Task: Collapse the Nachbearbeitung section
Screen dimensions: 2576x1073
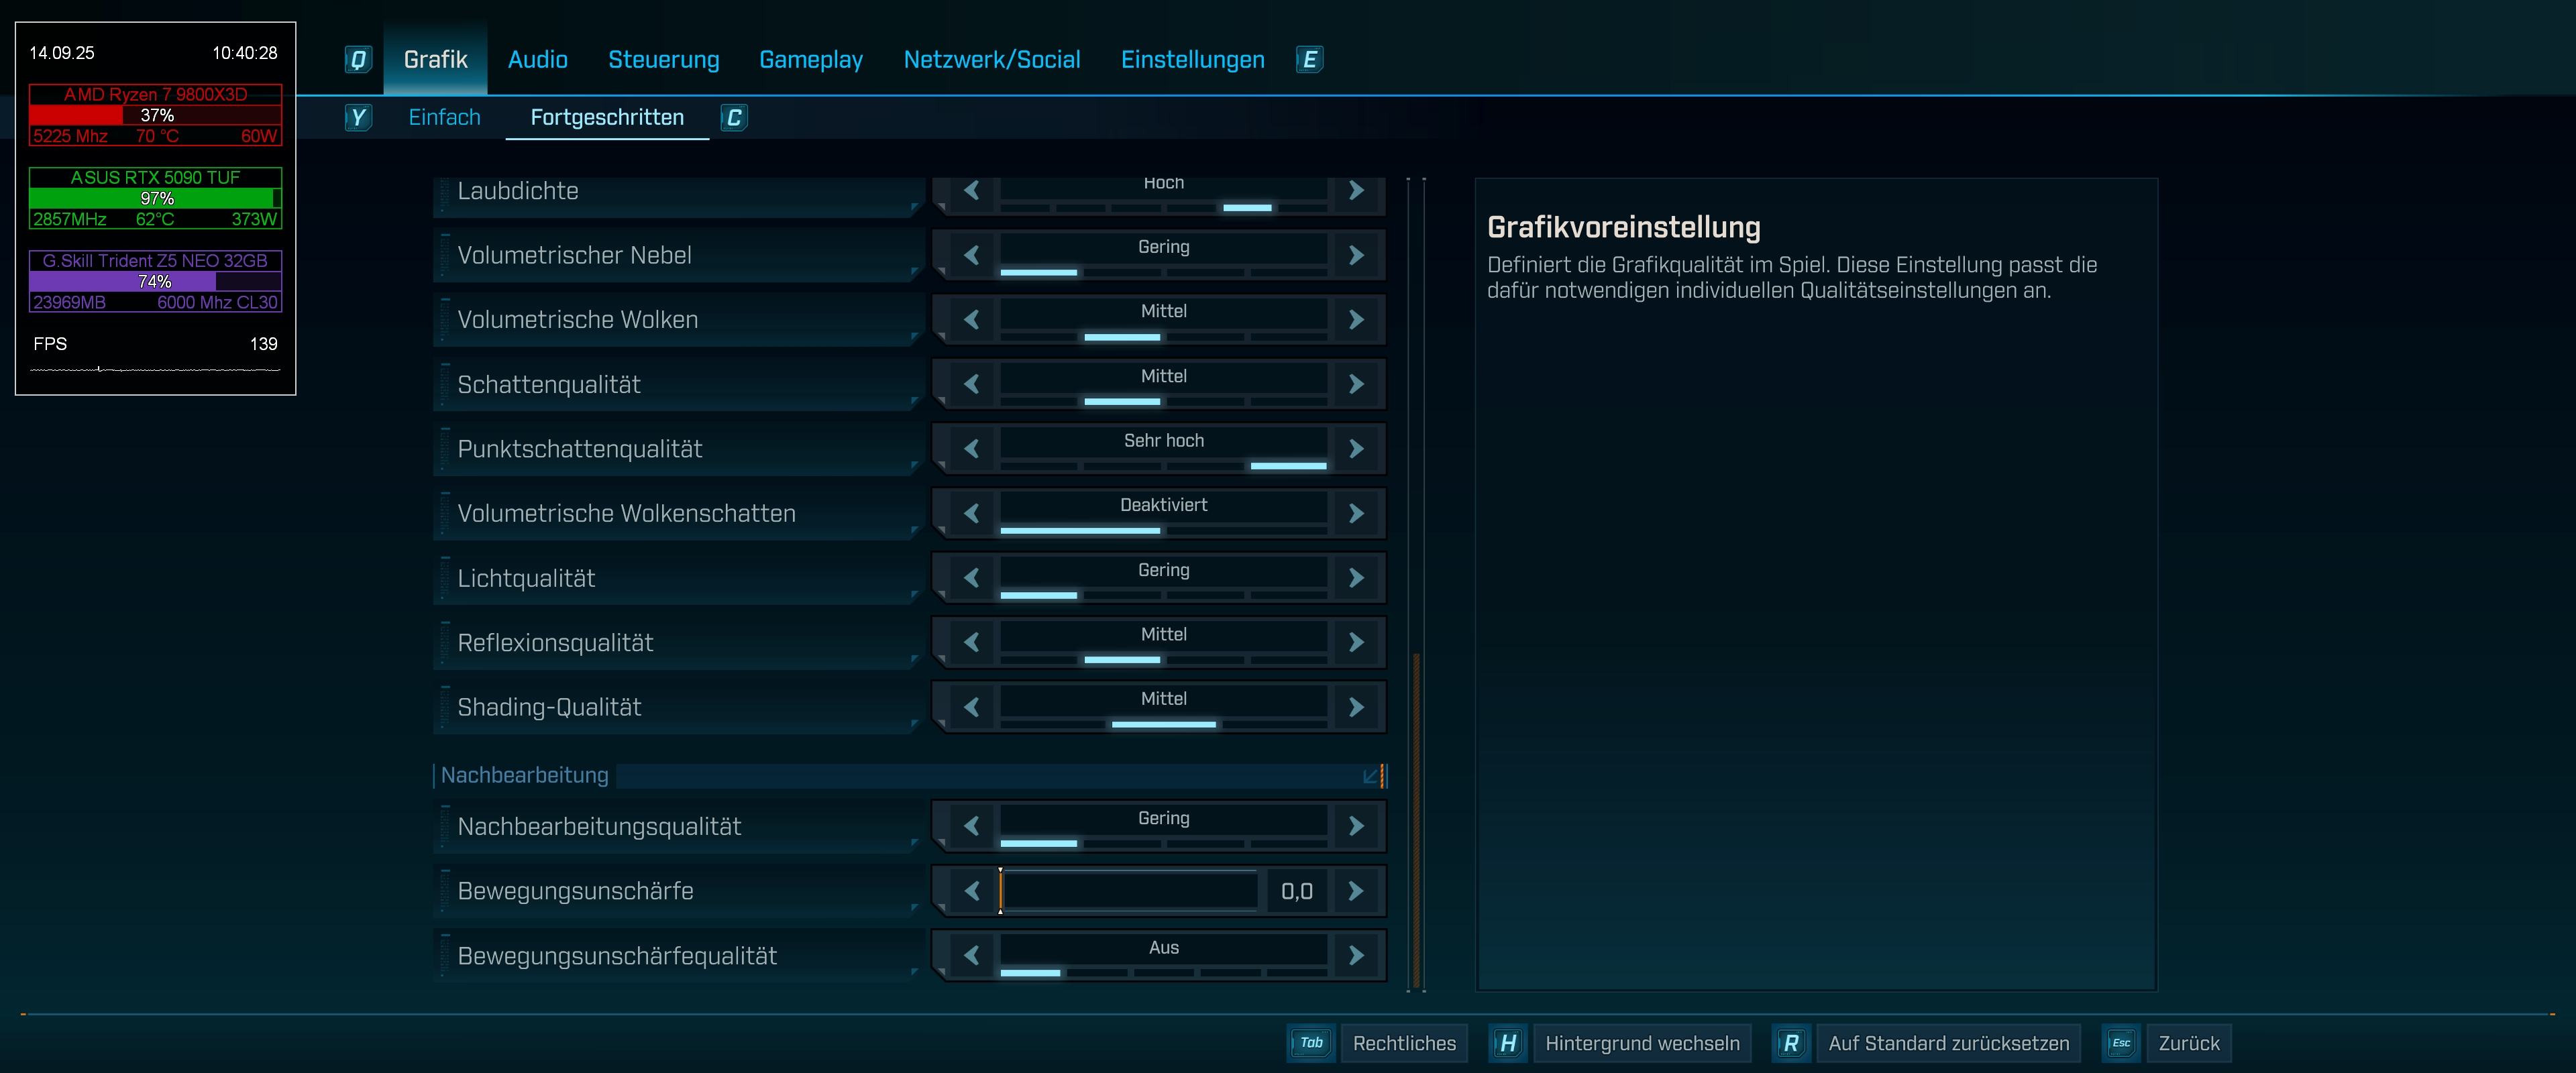Action: (x=1372, y=776)
